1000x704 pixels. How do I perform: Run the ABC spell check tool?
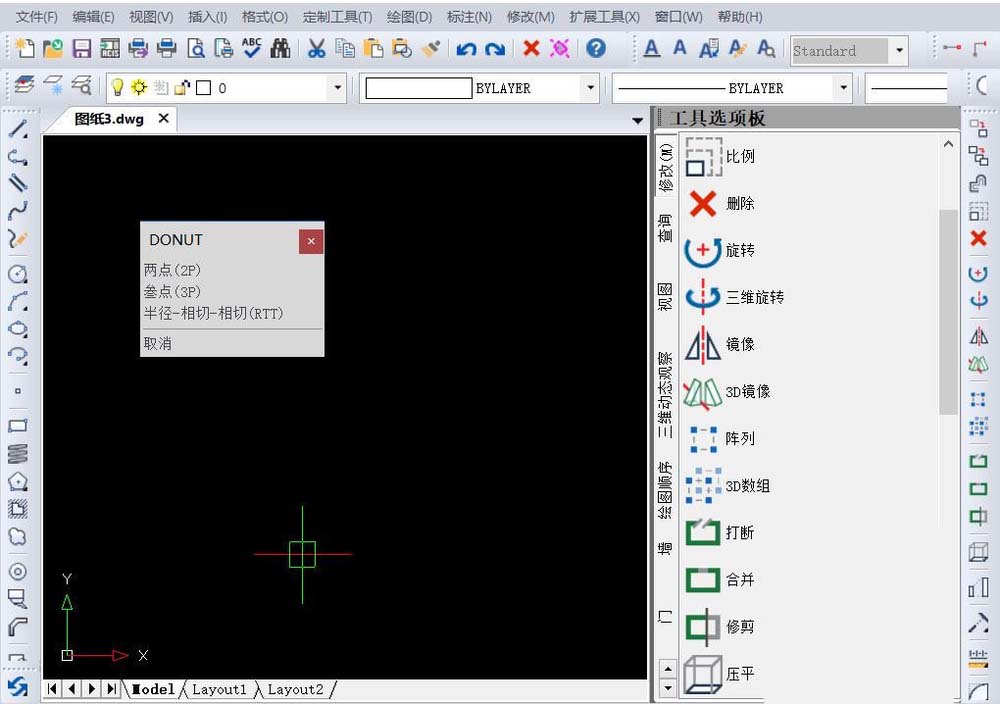click(x=252, y=48)
